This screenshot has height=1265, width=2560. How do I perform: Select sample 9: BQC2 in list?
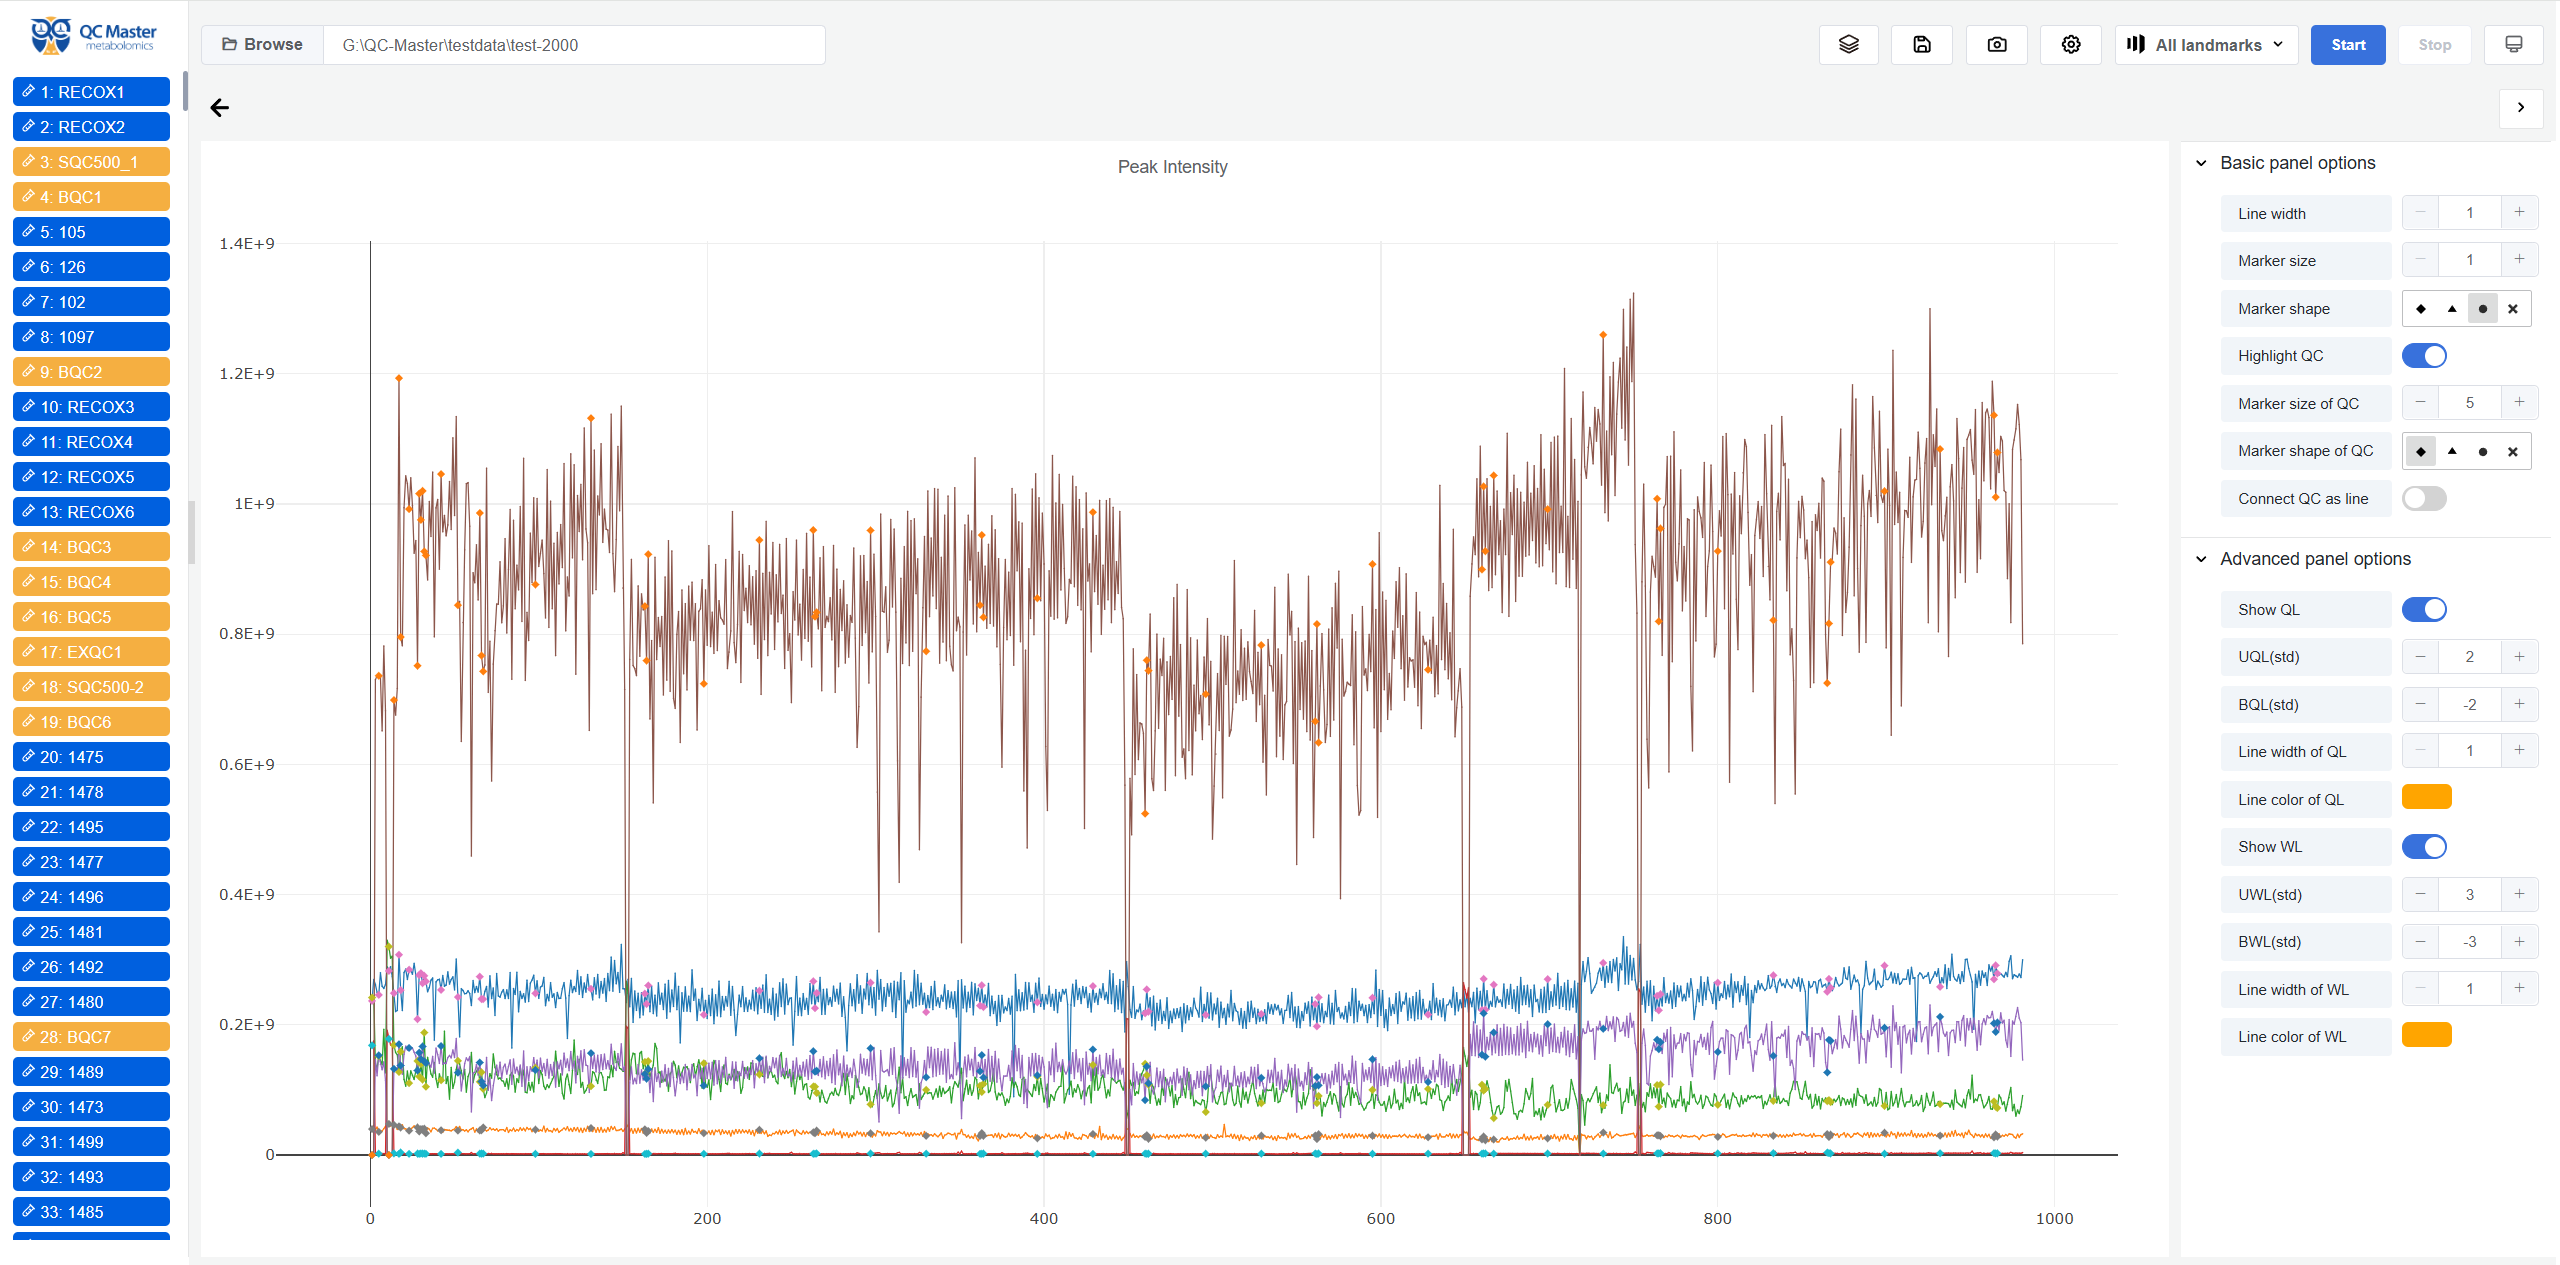91,372
